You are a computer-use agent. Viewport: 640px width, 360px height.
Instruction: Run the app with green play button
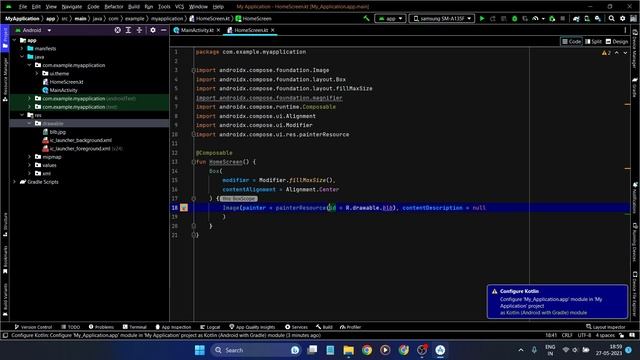482,18
